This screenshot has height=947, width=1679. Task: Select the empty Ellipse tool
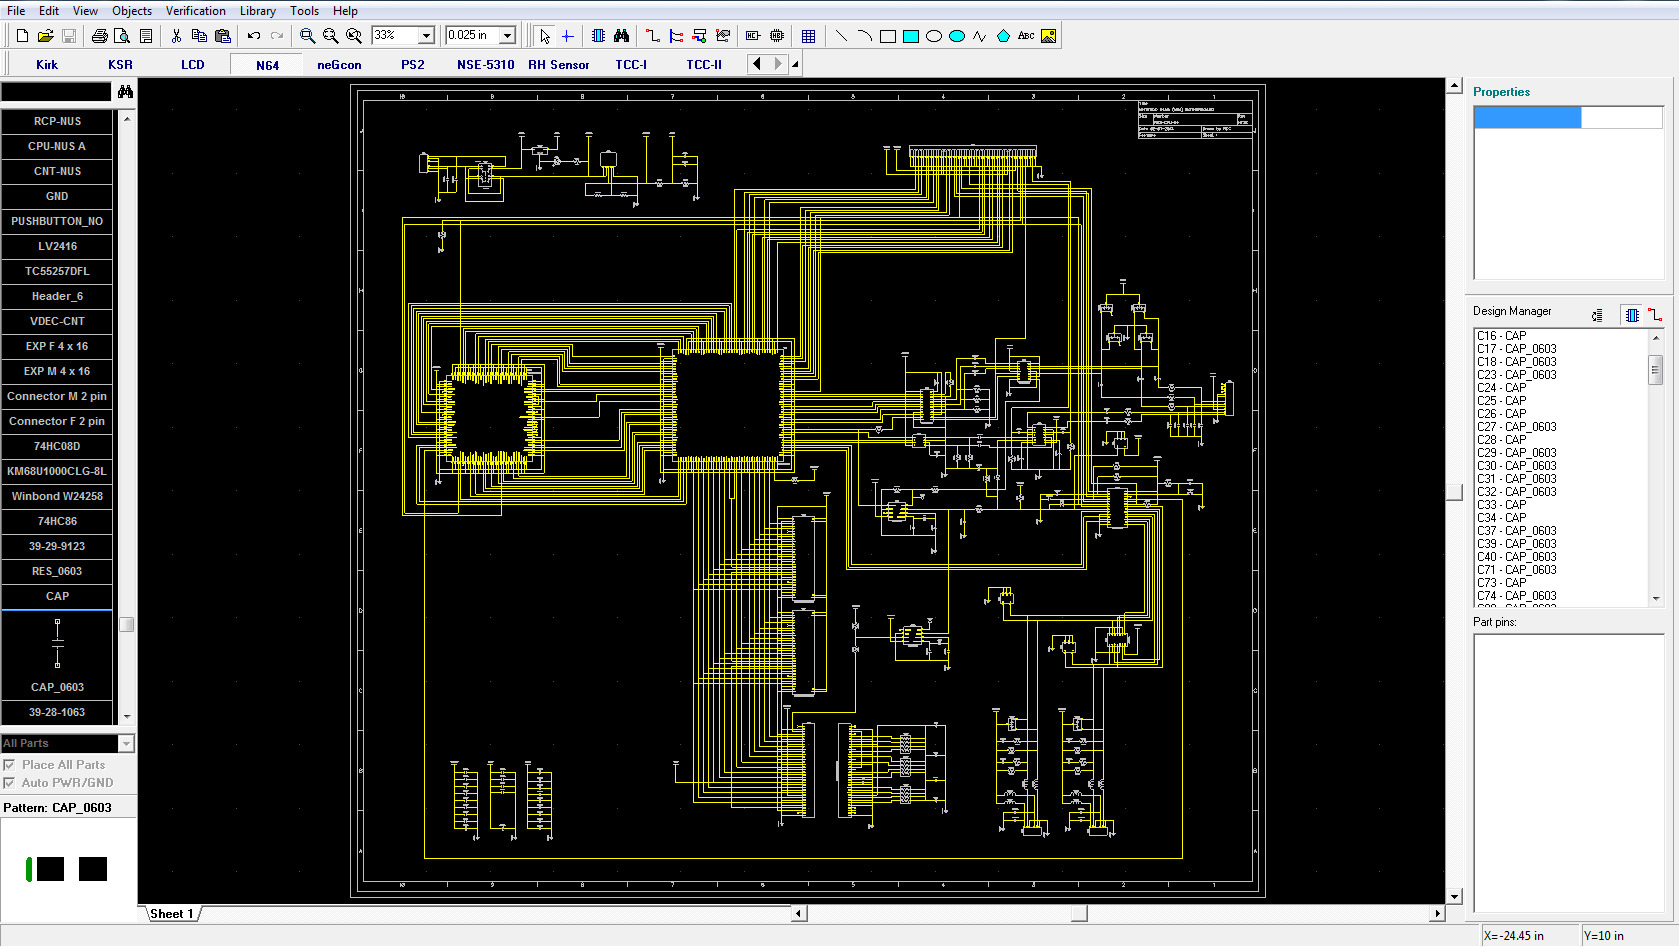(x=934, y=36)
